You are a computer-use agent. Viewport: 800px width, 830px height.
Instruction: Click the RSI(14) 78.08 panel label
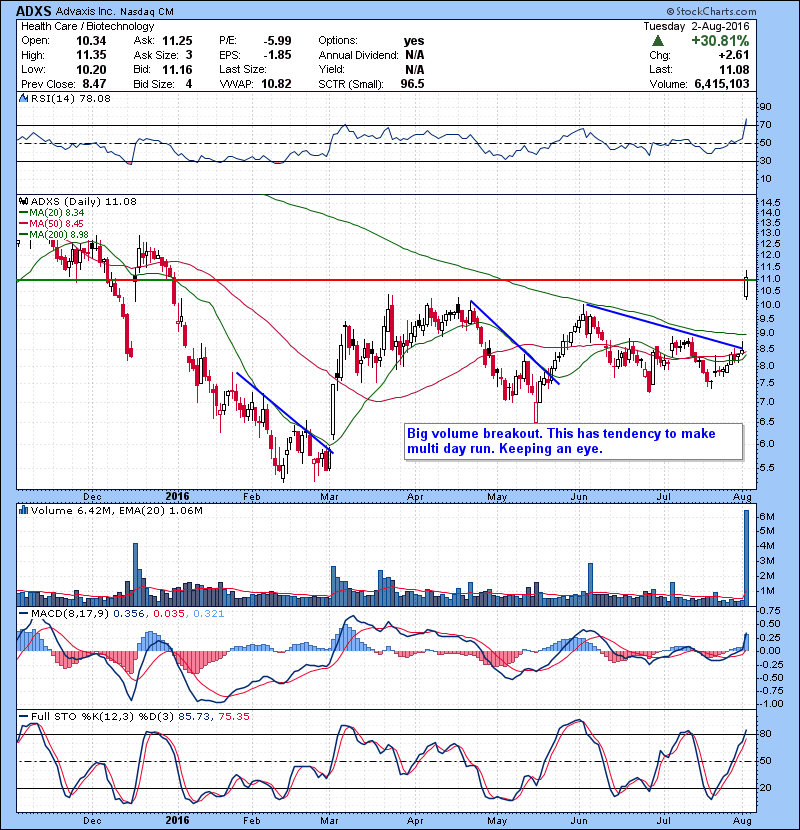point(70,98)
